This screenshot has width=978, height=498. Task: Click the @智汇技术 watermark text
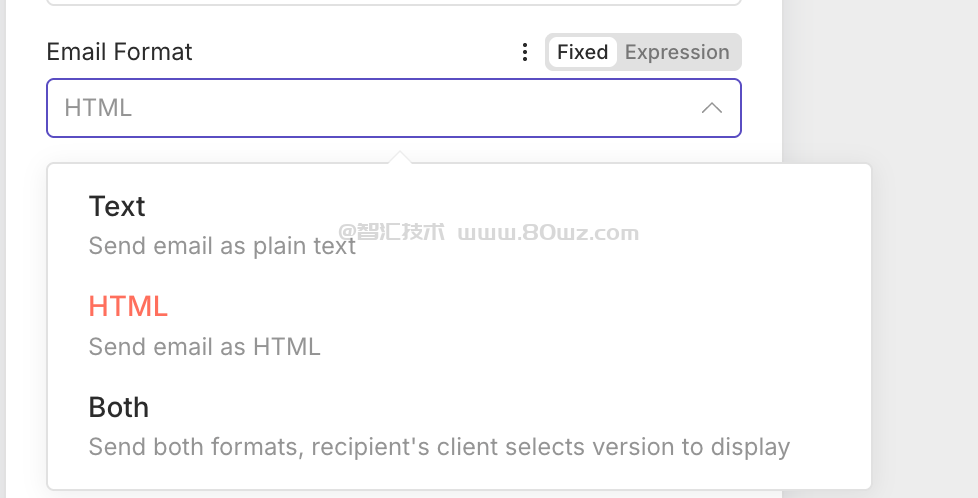[x=391, y=233]
